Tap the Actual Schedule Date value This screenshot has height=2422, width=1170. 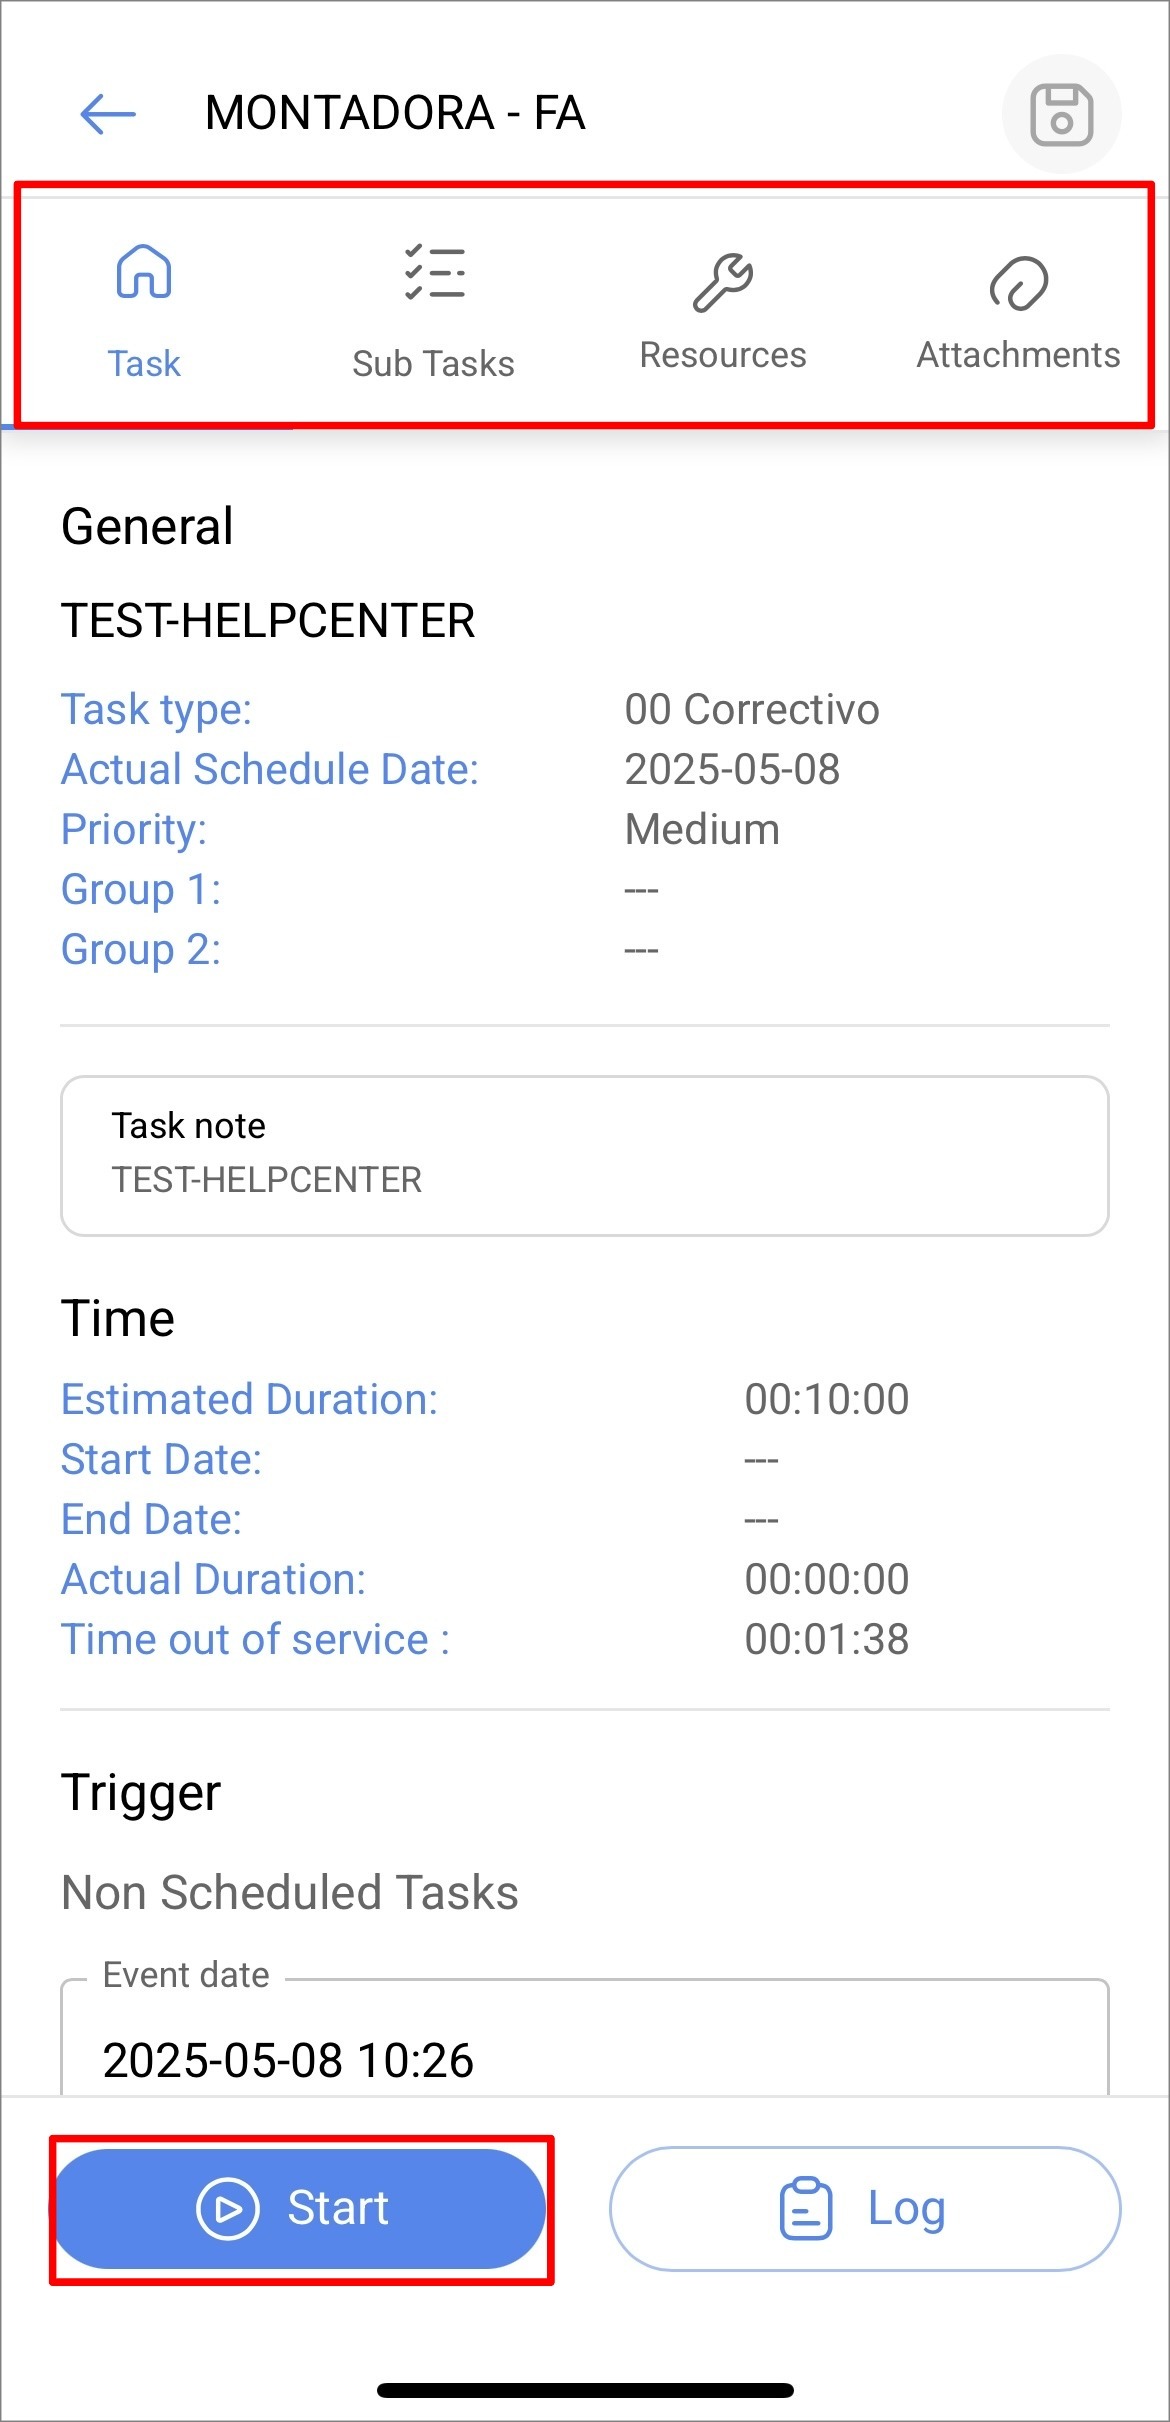732,769
